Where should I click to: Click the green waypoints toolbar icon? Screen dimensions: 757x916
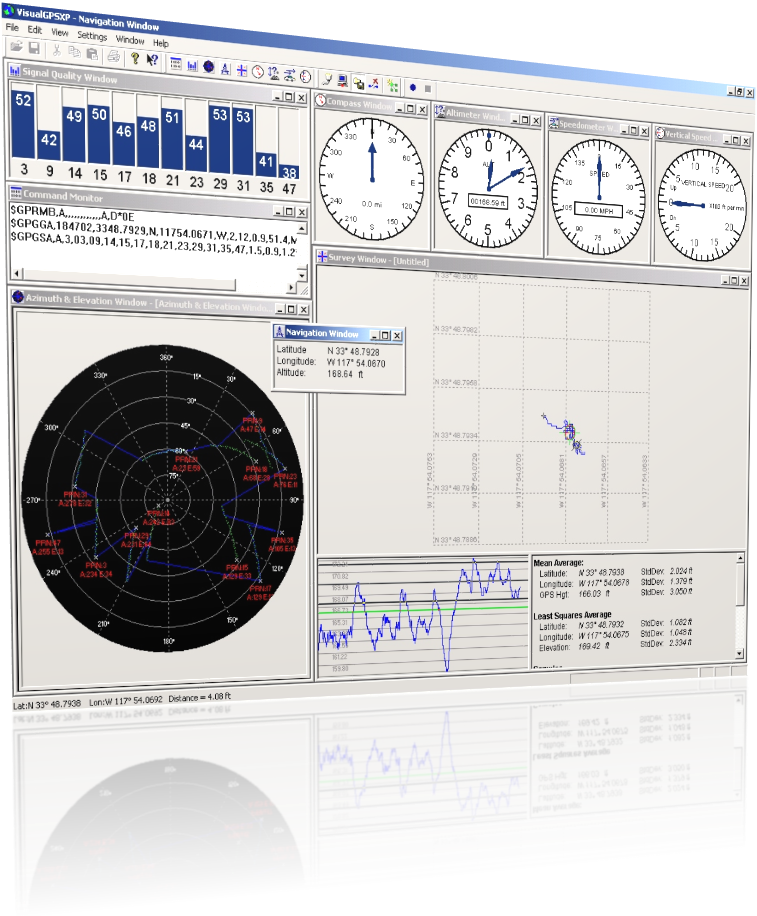click(393, 86)
